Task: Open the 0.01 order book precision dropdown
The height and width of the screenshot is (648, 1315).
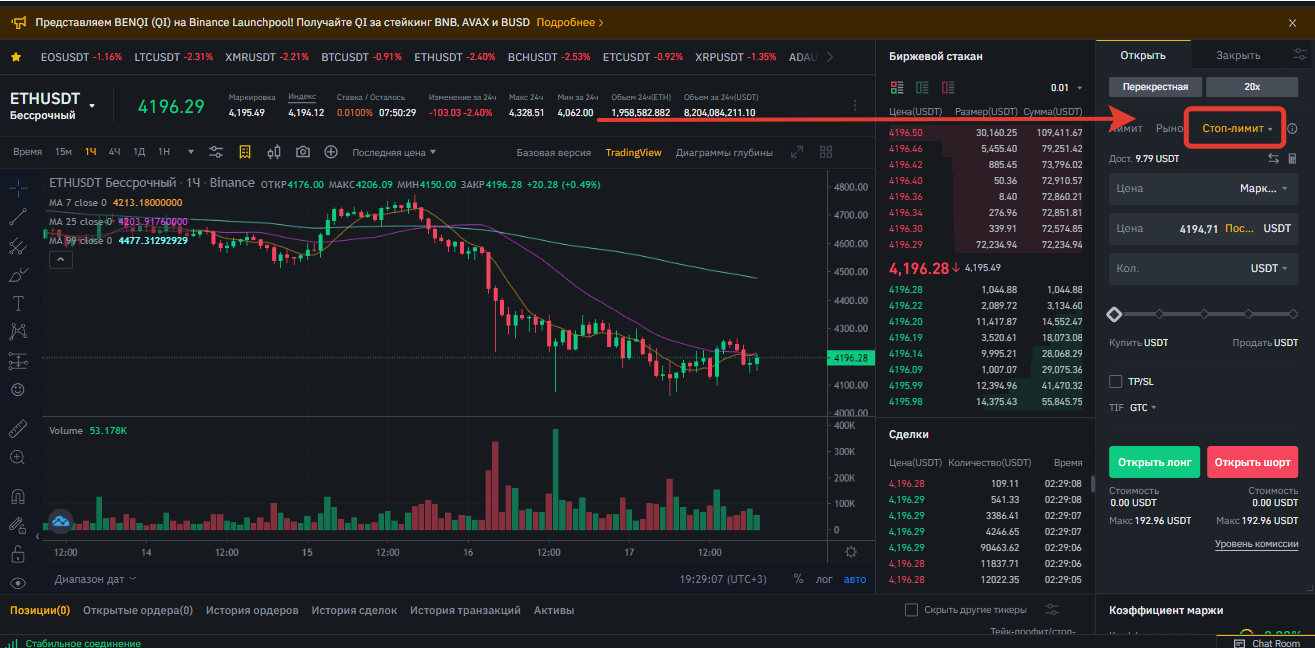Action: (x=1067, y=88)
